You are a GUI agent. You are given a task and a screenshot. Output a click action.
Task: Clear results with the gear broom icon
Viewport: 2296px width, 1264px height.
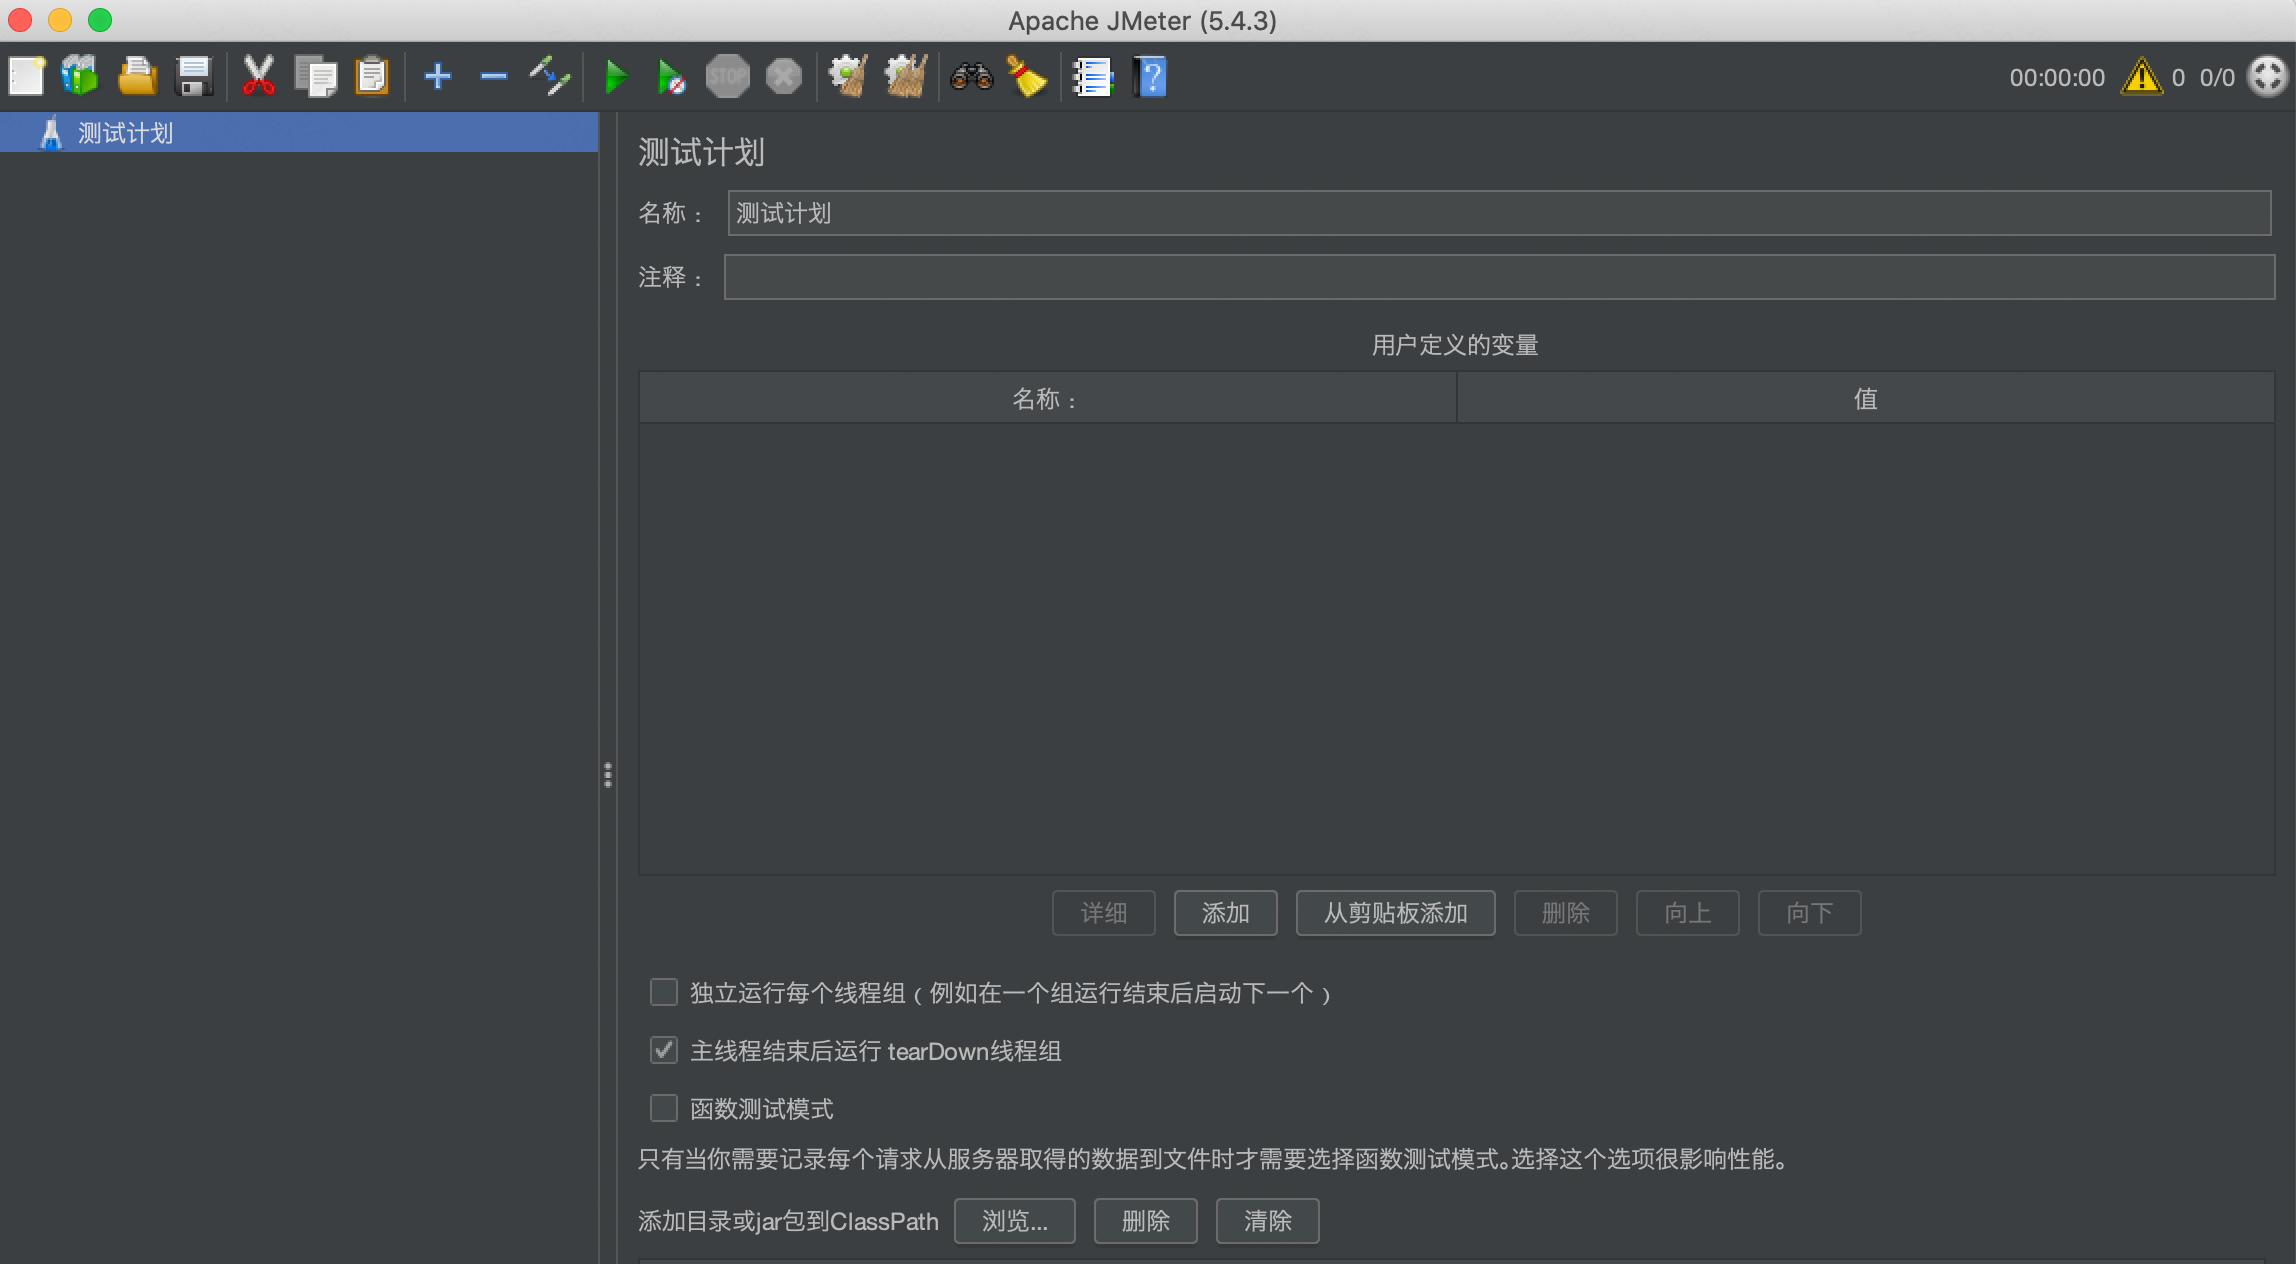coord(848,77)
